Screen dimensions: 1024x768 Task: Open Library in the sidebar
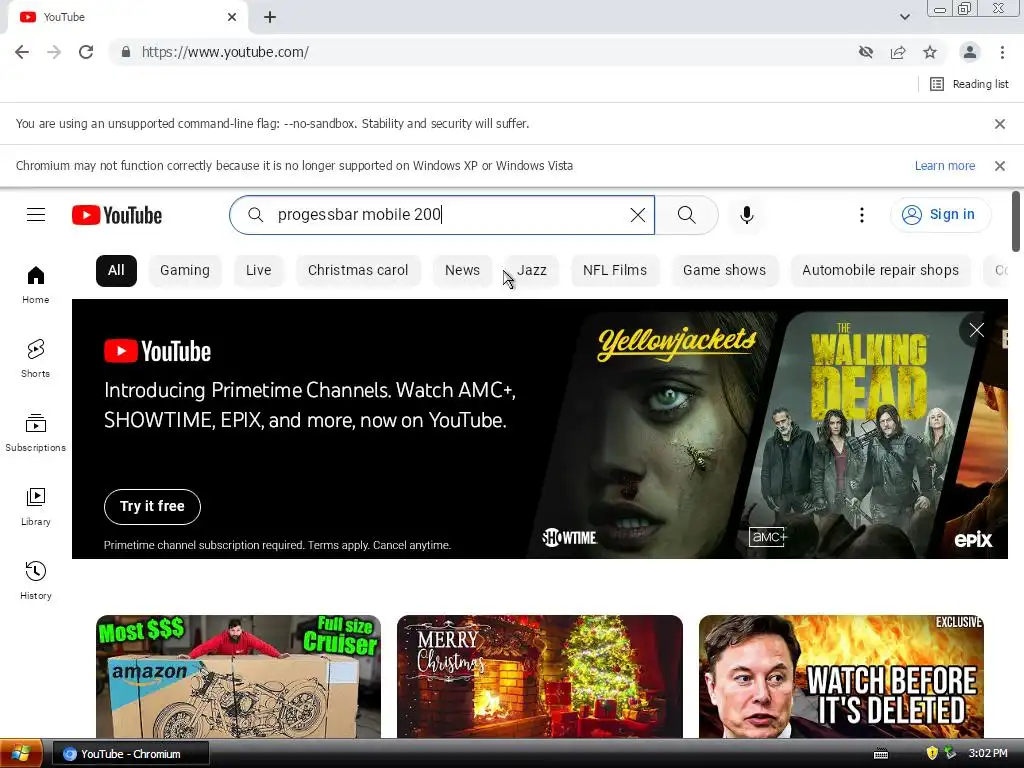(x=36, y=507)
